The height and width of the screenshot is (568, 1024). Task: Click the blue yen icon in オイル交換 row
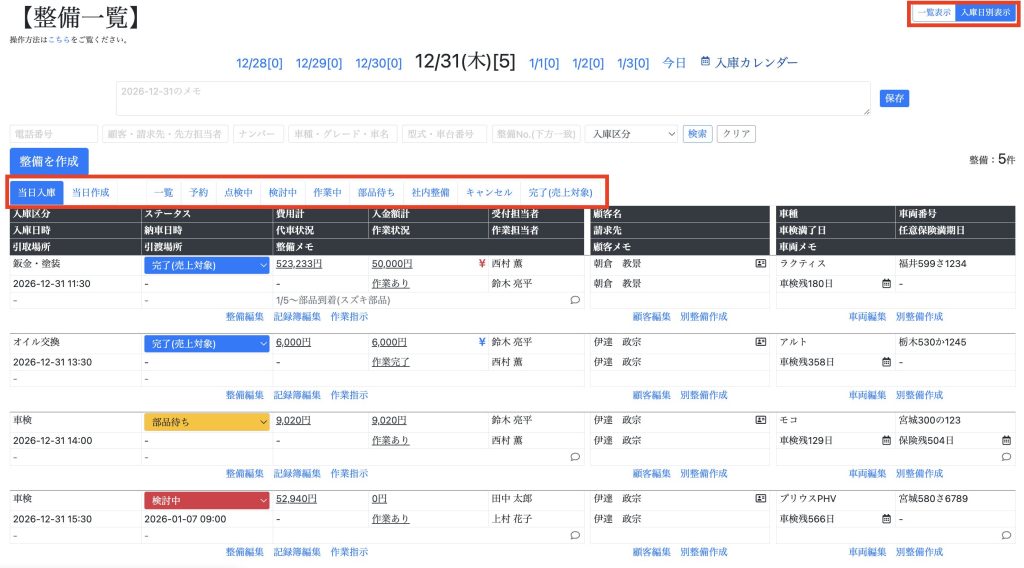(x=482, y=342)
